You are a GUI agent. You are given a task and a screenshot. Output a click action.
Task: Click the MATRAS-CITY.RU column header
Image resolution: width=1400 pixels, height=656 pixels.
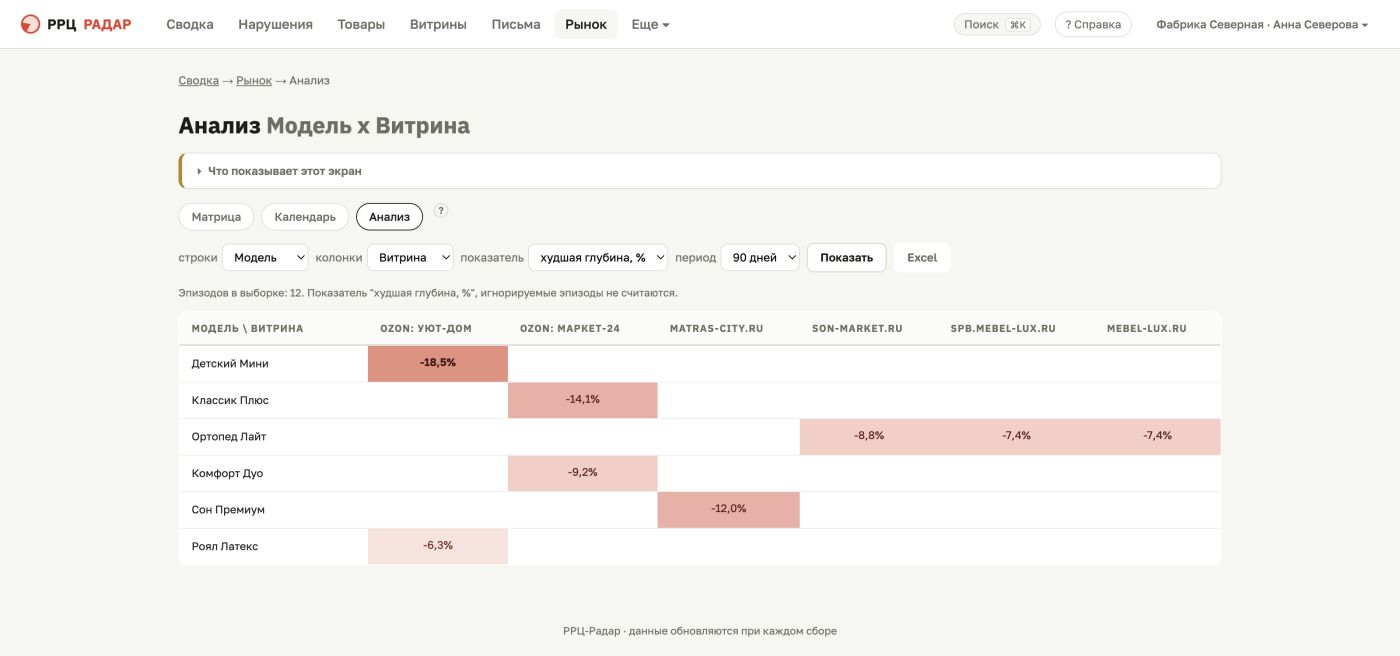(x=717, y=329)
